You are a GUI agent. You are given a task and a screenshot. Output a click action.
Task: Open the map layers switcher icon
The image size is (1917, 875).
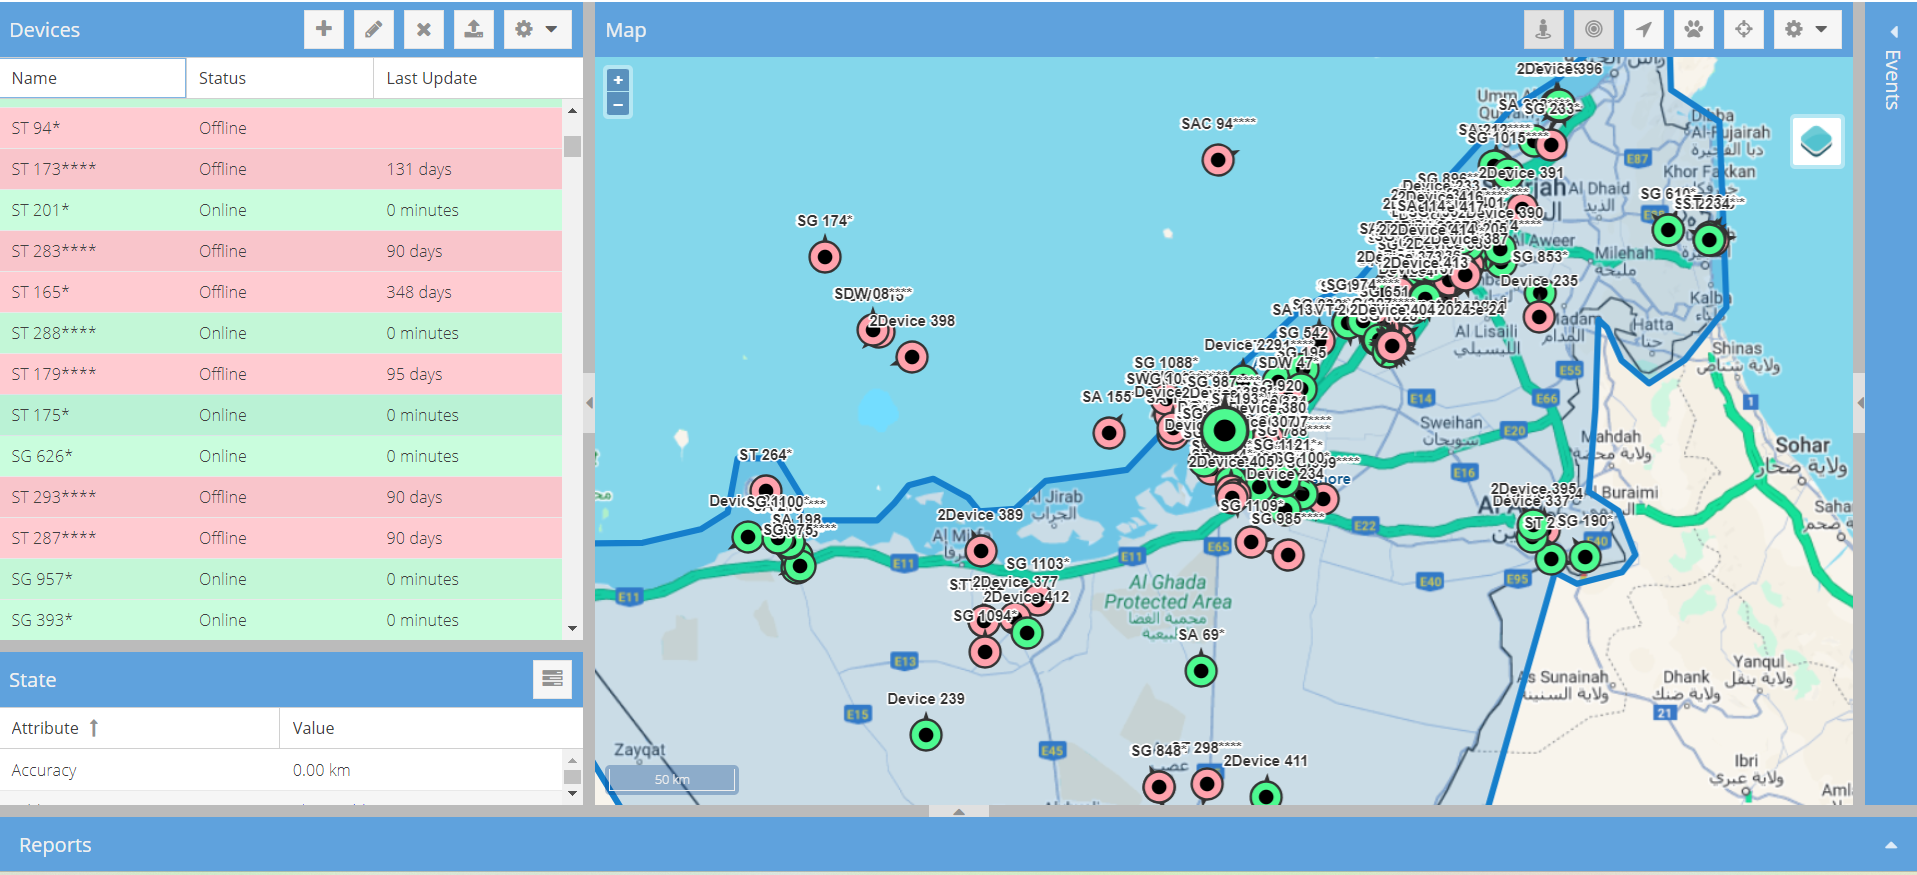[x=1816, y=141]
